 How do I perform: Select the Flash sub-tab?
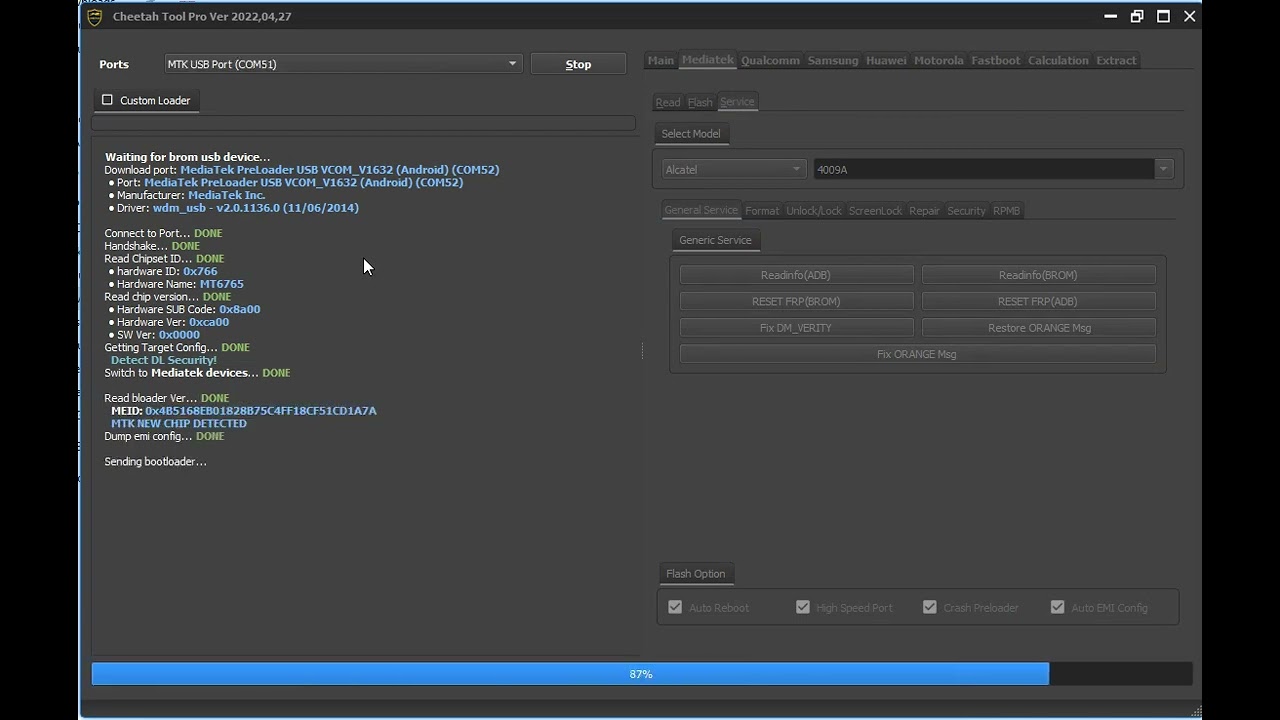[700, 102]
